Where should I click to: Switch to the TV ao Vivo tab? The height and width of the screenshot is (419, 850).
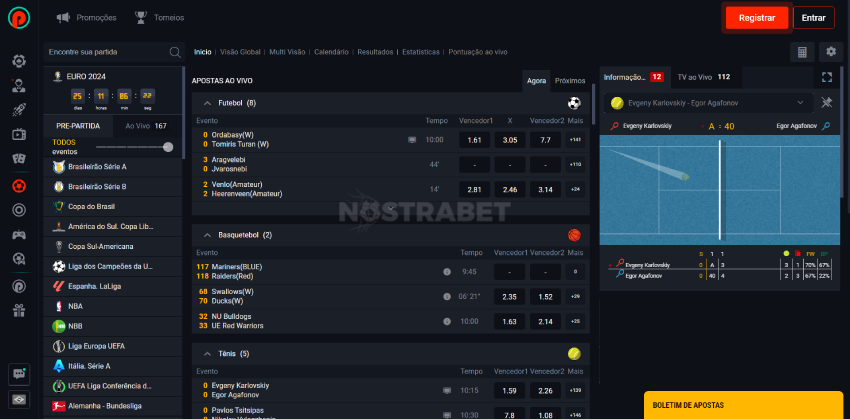704,77
